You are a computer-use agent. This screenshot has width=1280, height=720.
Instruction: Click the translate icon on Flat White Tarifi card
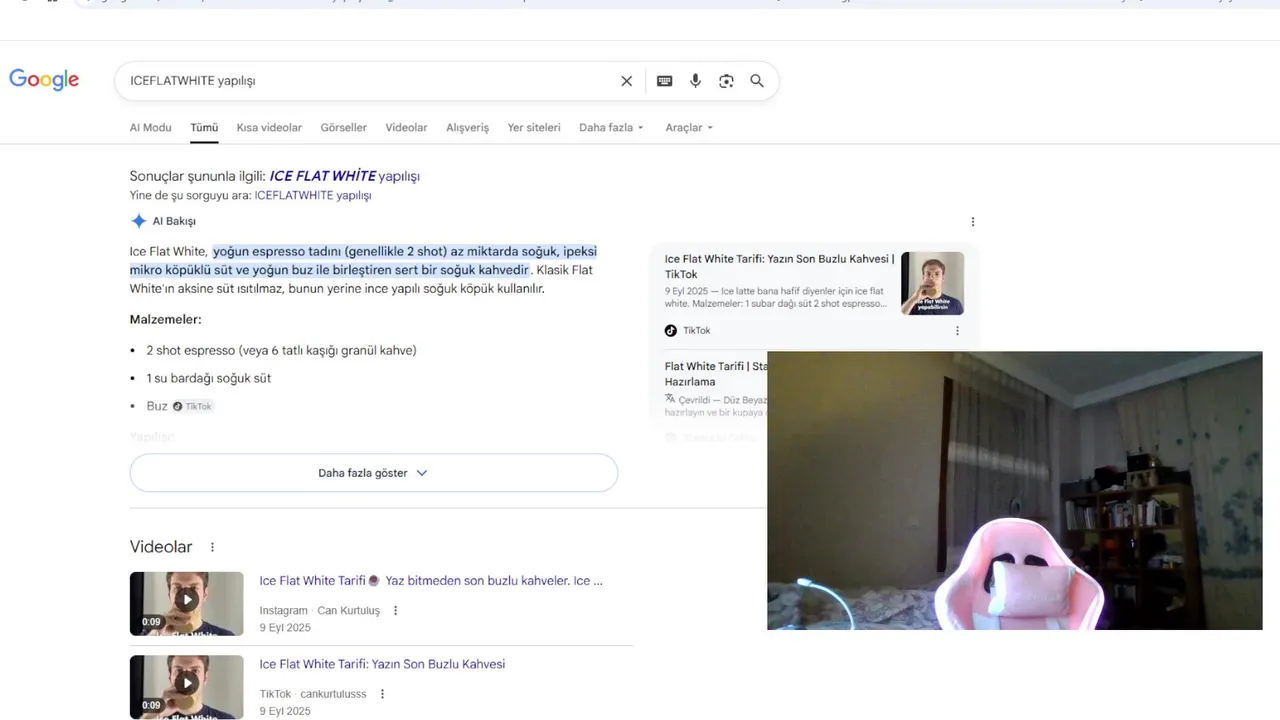(670, 399)
